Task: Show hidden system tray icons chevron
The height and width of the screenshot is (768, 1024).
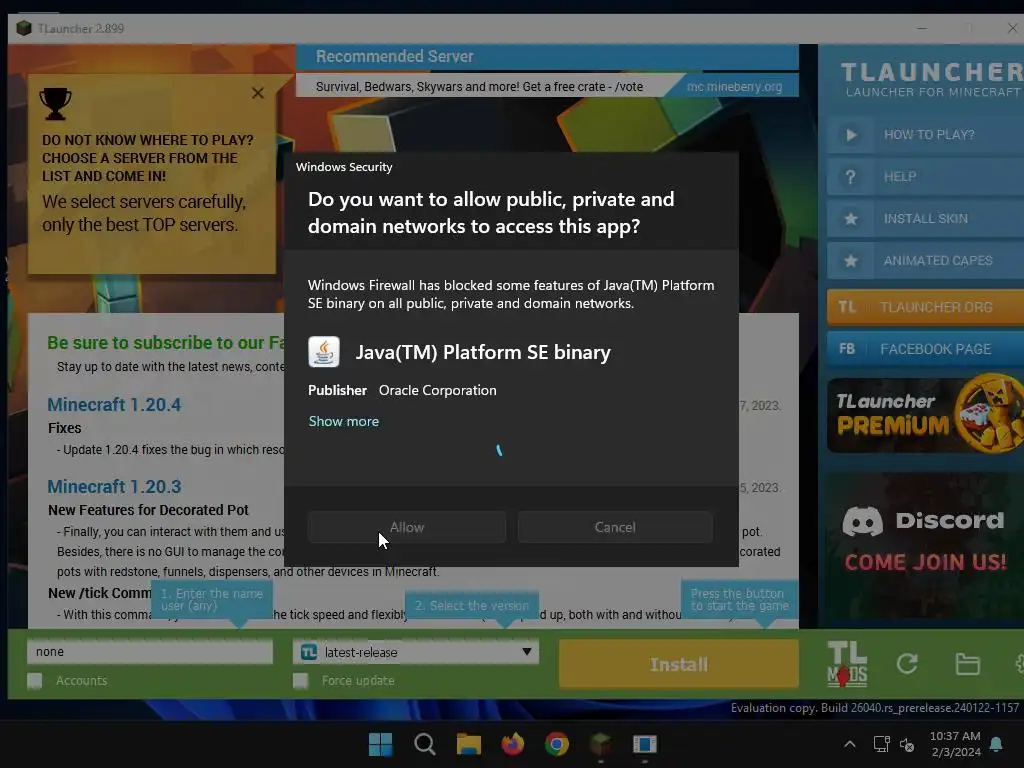Action: coord(850,744)
